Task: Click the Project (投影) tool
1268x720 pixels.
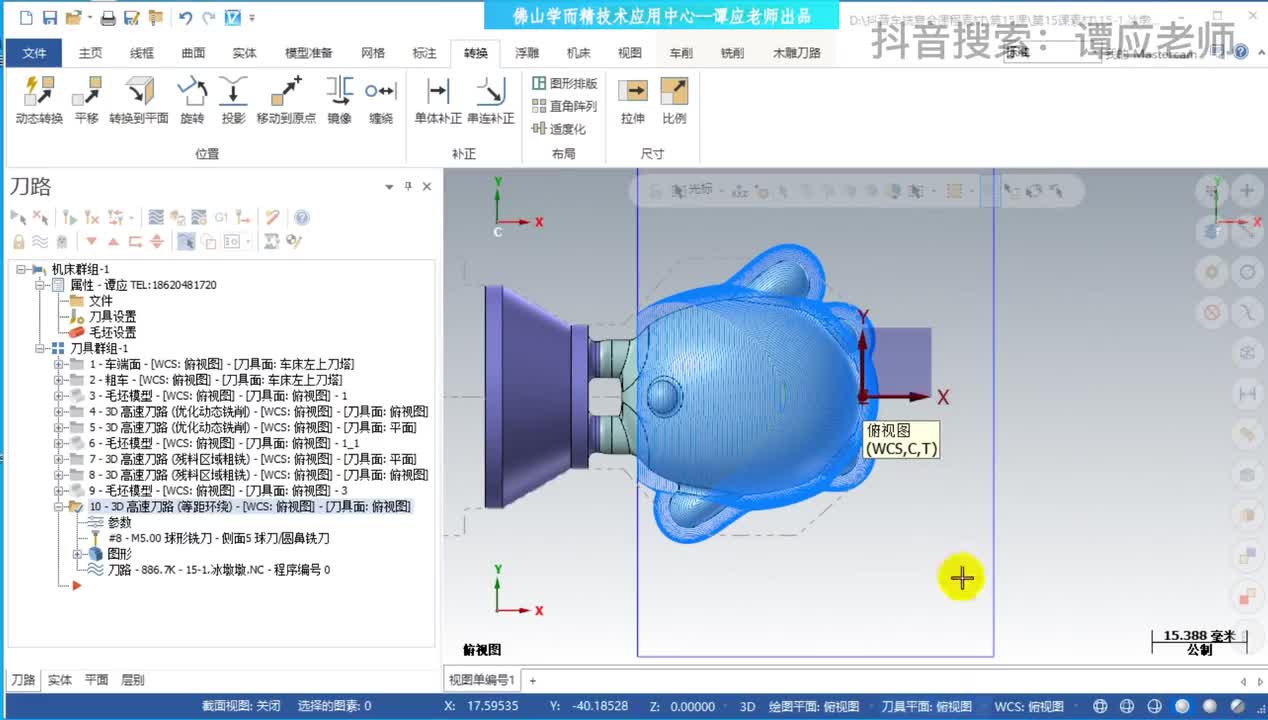Action: pos(233,100)
